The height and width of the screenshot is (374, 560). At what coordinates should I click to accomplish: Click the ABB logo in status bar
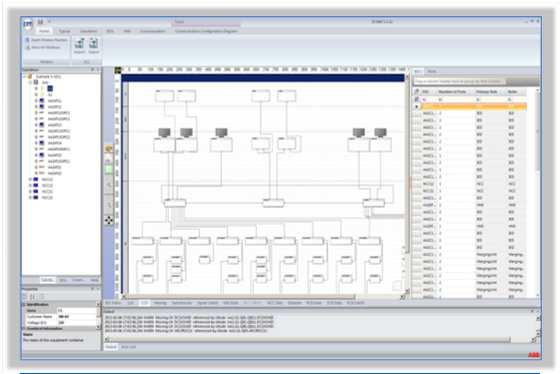534,355
